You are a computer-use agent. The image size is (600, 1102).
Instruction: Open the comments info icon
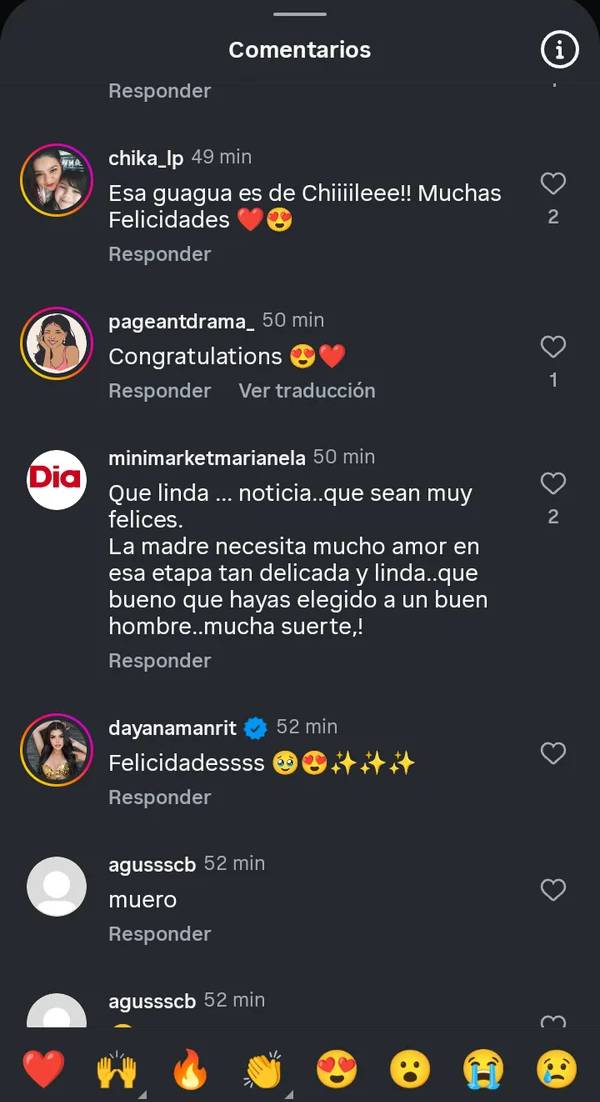click(x=559, y=49)
